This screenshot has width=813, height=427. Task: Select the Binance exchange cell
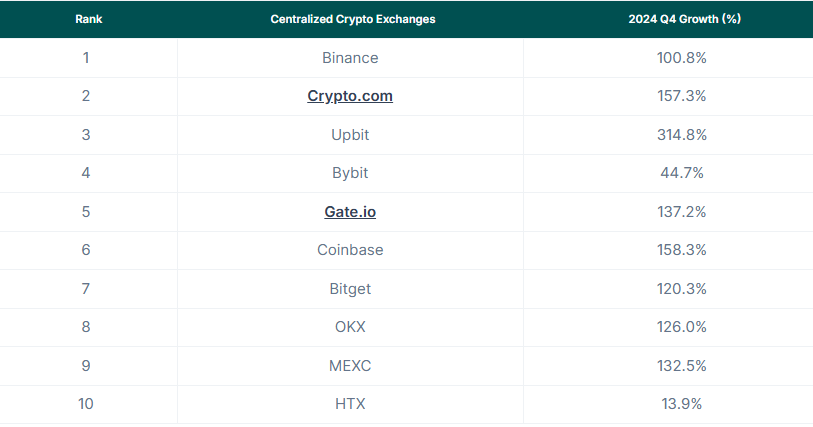click(x=350, y=58)
